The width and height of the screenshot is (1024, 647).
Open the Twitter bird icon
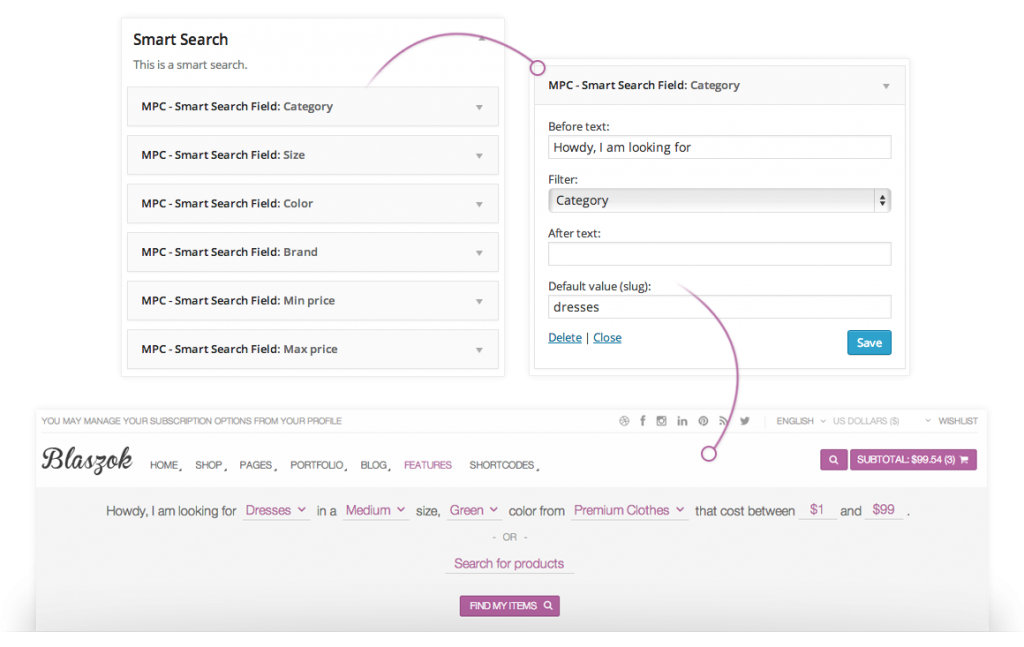(745, 421)
